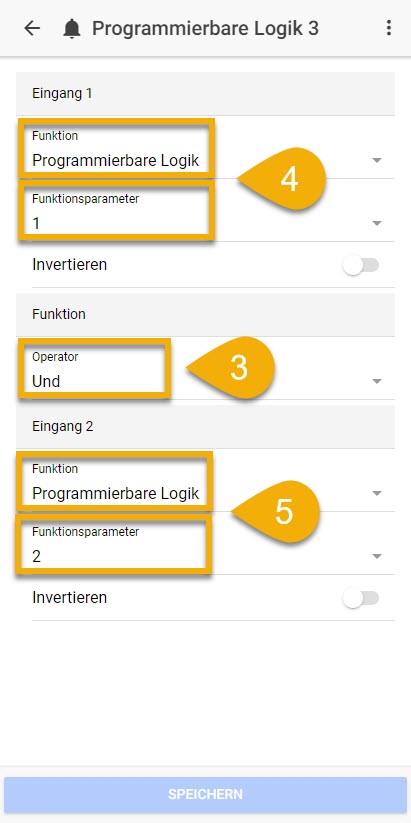411x823 pixels.
Task: Expand the Operator dropdown arrow
Action: [x=377, y=381]
